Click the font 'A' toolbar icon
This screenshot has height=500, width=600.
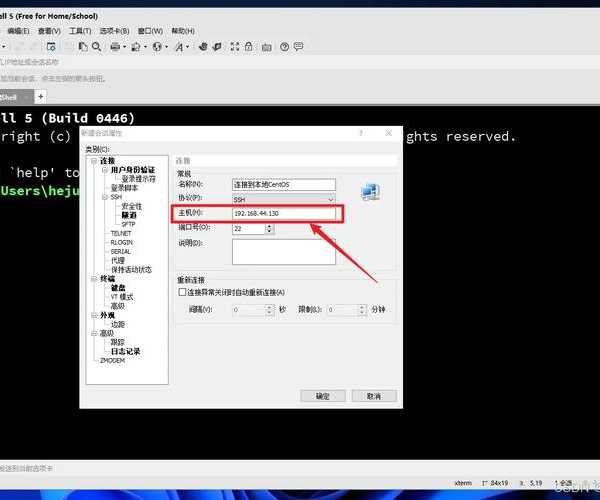coord(180,46)
